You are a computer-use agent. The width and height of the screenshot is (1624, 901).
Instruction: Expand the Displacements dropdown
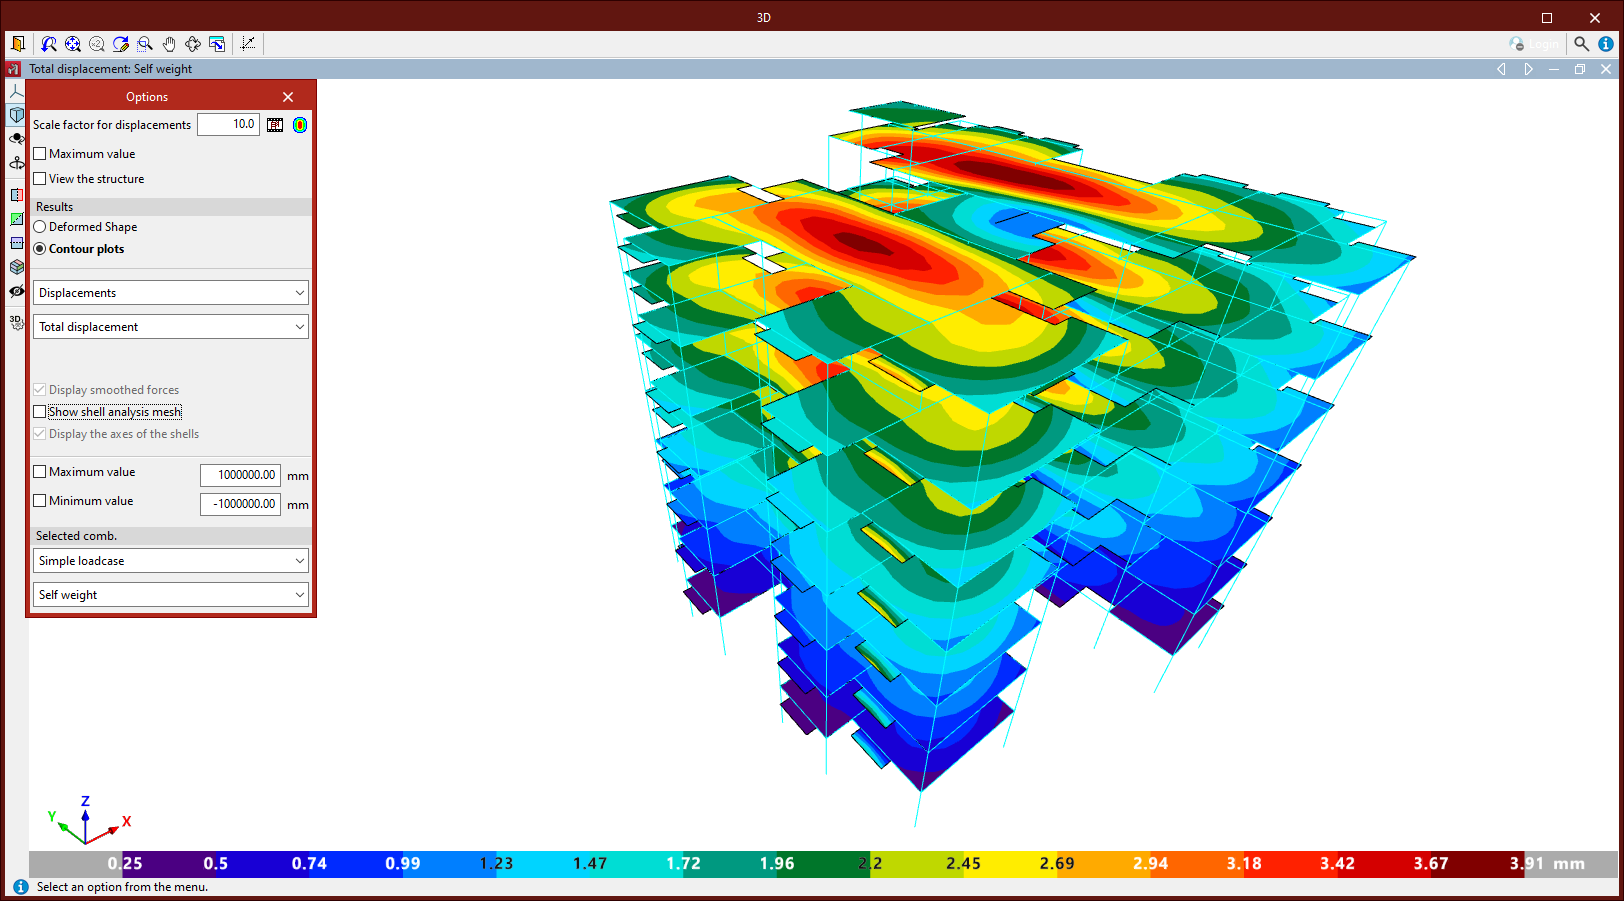pos(171,293)
